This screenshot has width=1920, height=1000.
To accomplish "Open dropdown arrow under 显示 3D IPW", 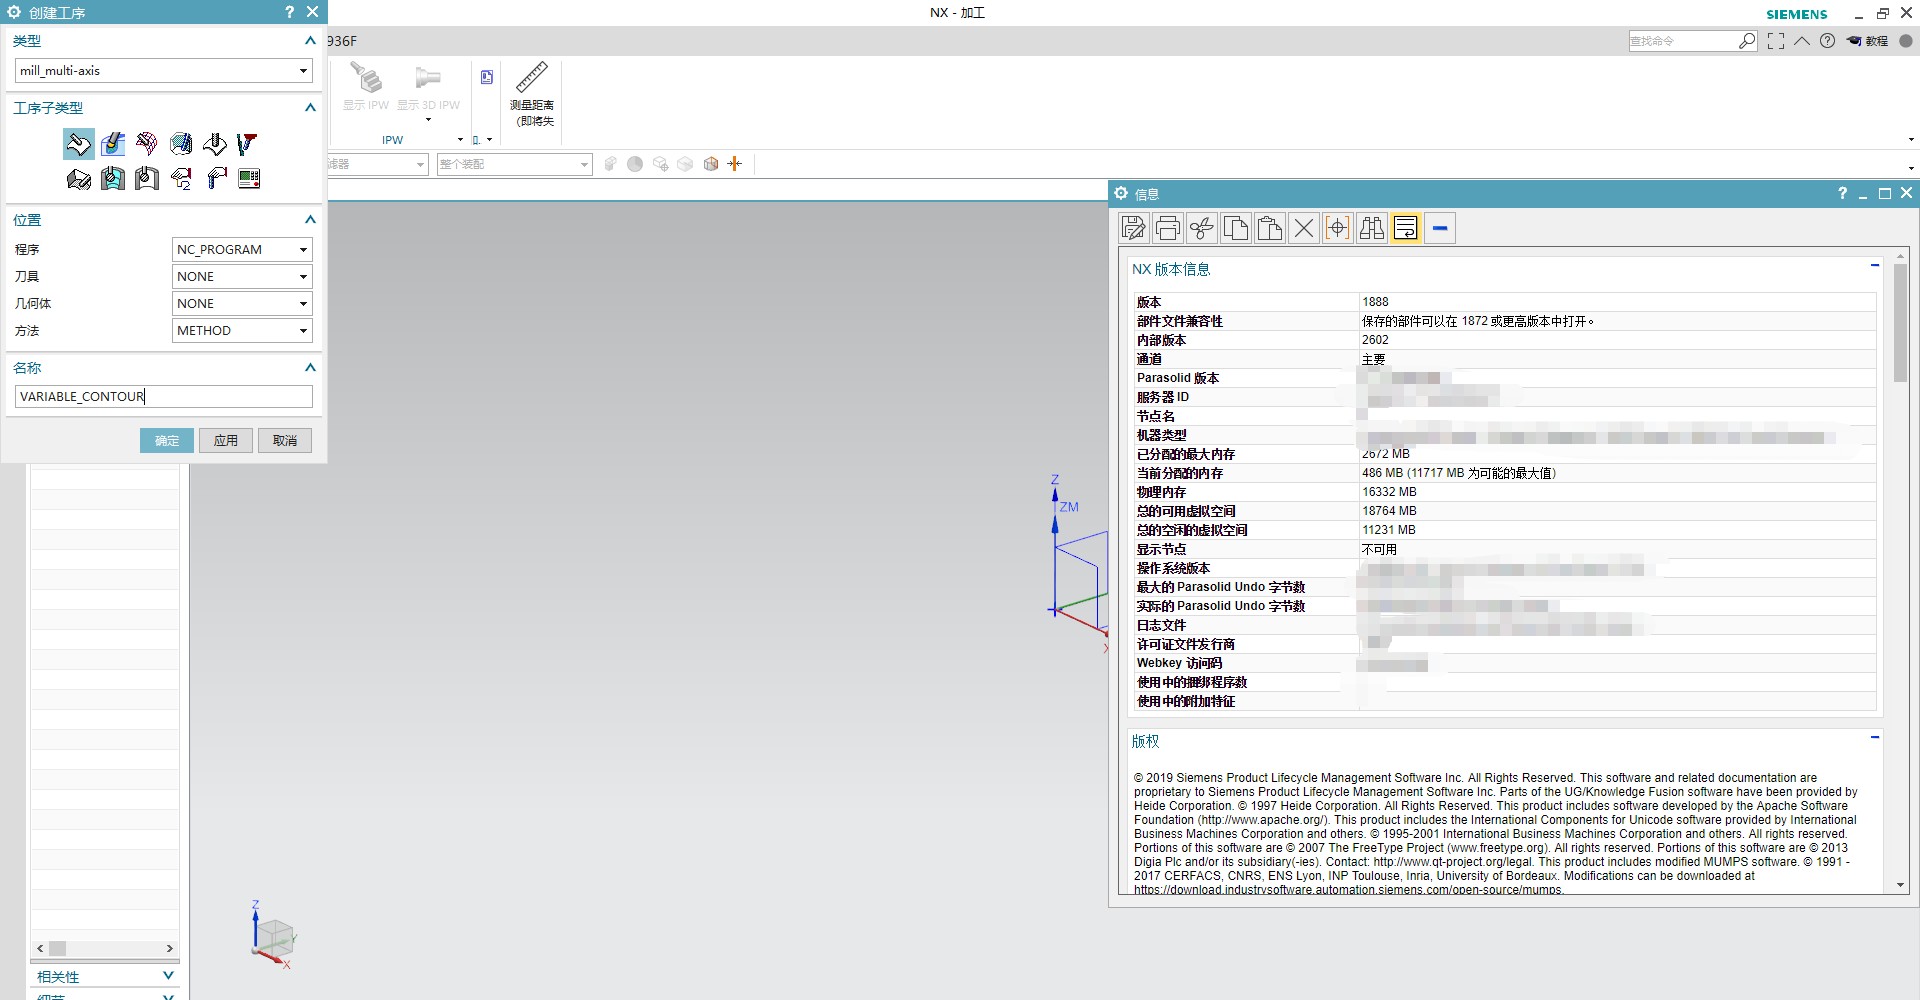I will [428, 120].
